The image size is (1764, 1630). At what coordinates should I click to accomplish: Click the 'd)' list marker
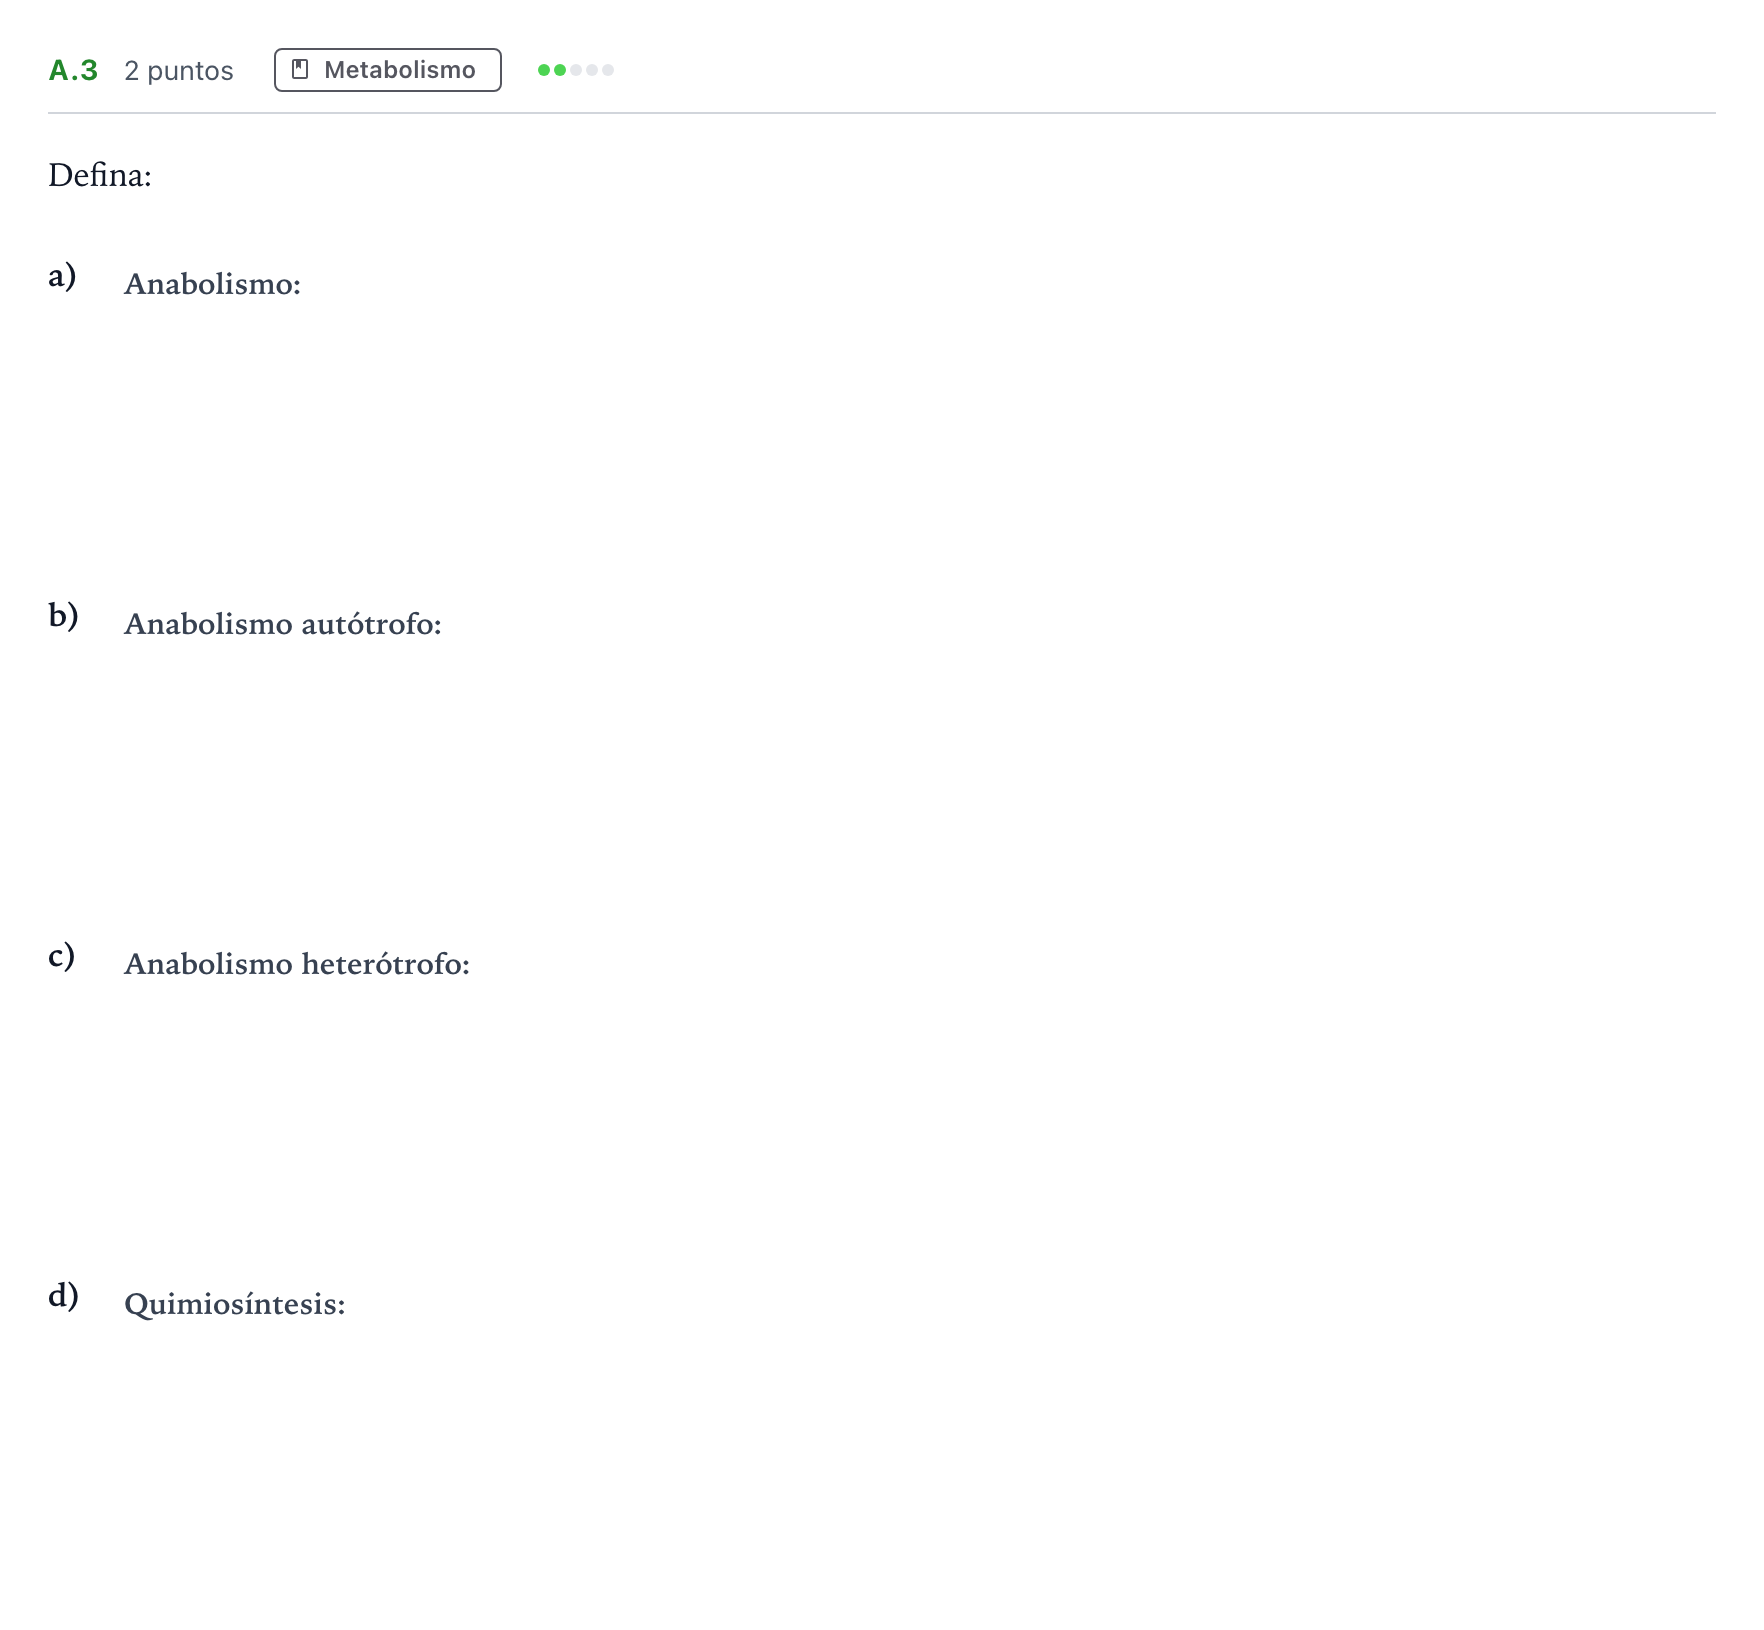coord(63,1295)
